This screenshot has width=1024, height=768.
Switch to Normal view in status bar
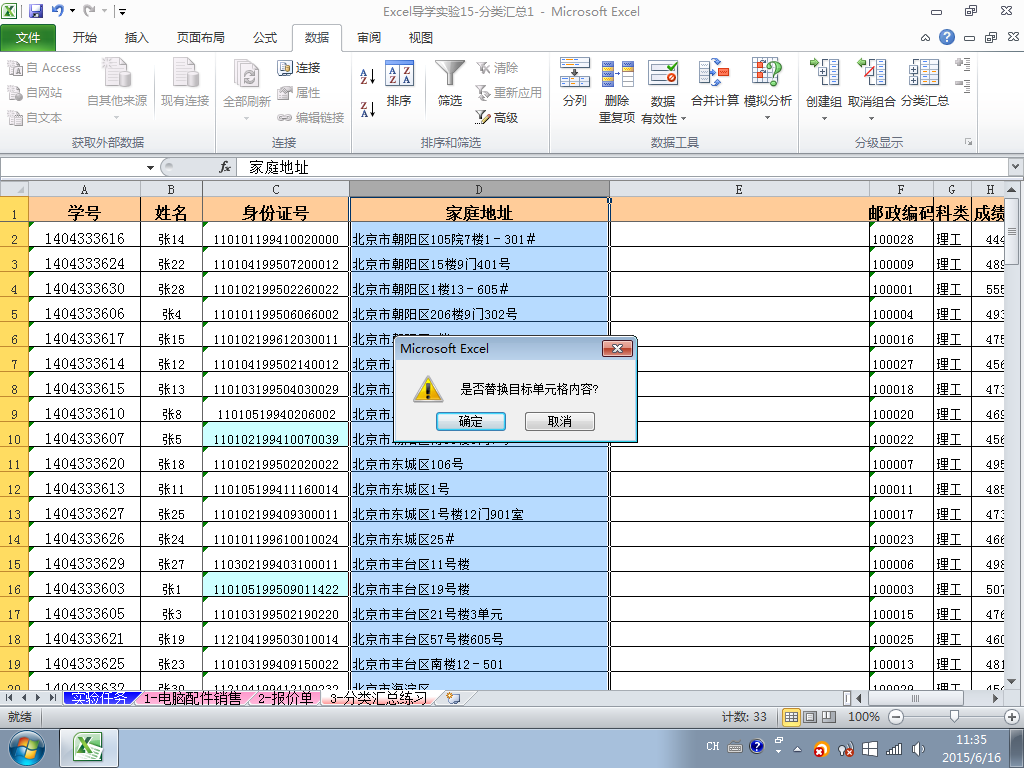791,717
